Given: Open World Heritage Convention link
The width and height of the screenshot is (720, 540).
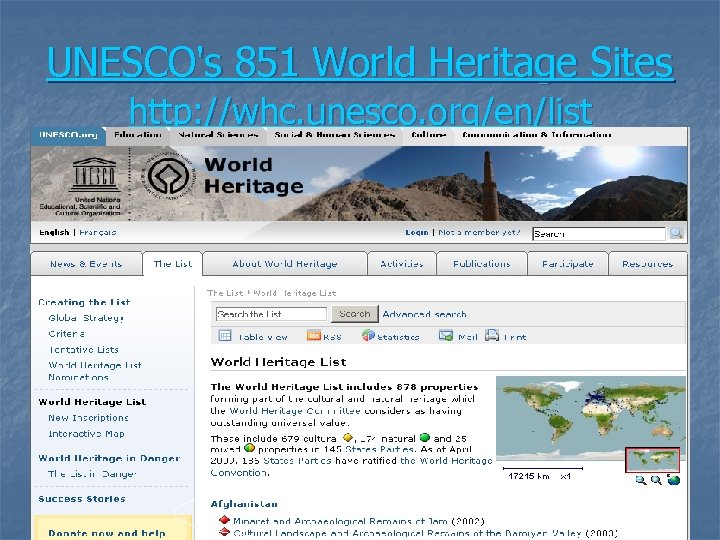Looking at the screenshot, I should pos(351,467).
